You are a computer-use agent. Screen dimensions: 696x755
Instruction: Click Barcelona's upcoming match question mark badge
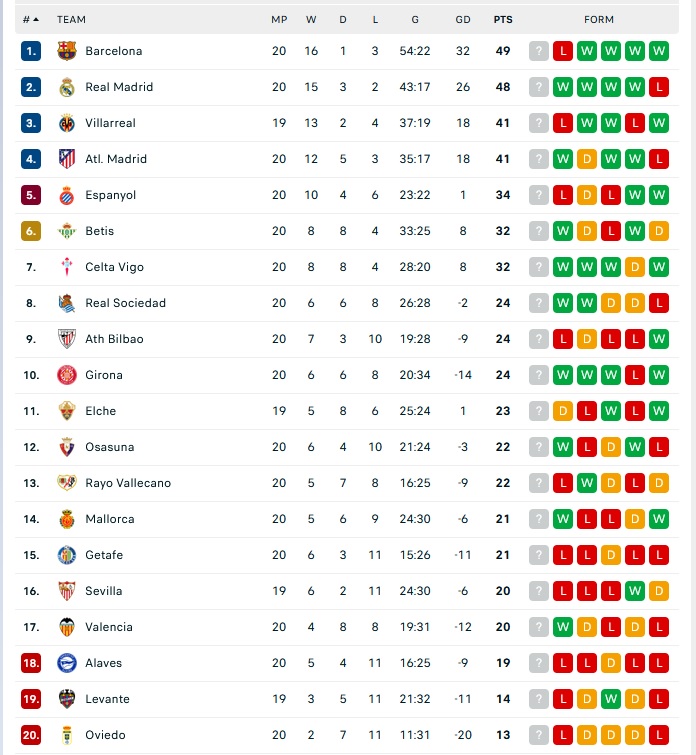pos(539,51)
